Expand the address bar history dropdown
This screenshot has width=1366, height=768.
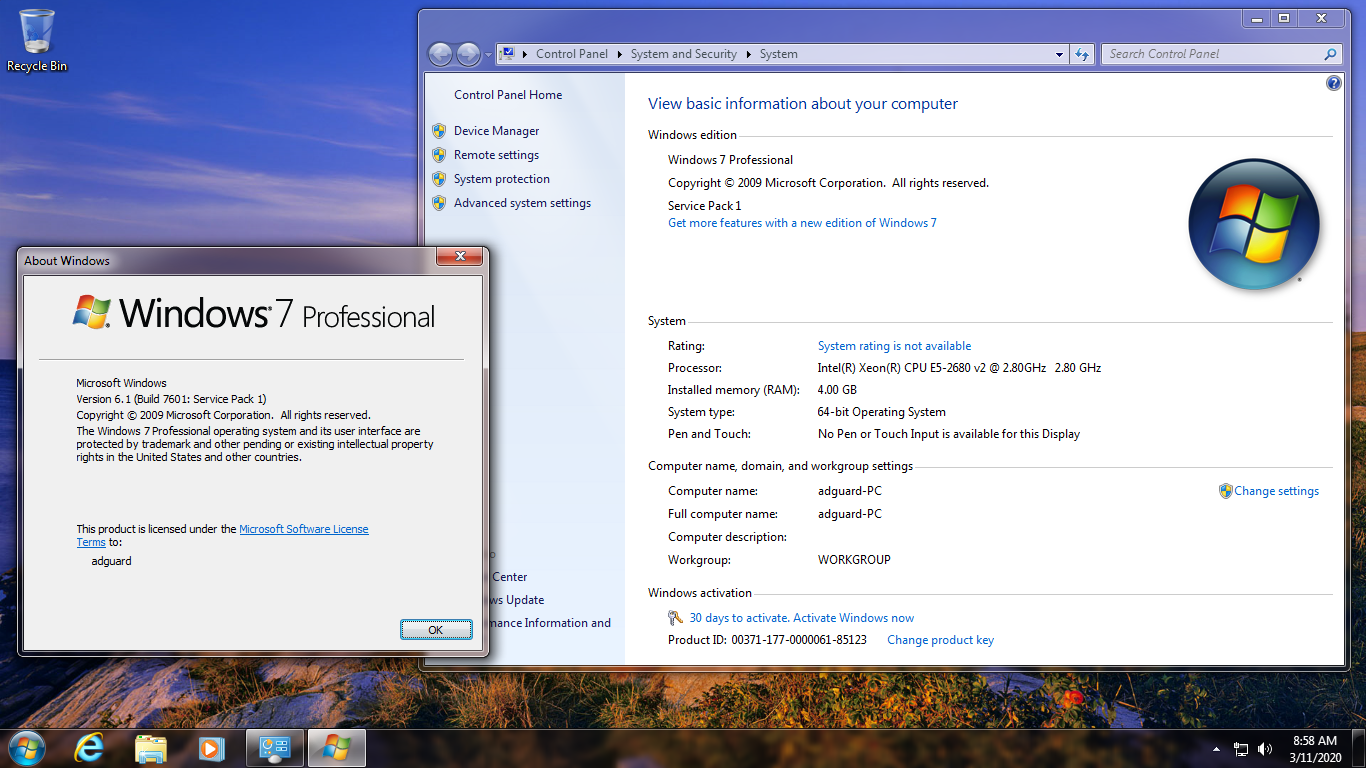[1060, 54]
